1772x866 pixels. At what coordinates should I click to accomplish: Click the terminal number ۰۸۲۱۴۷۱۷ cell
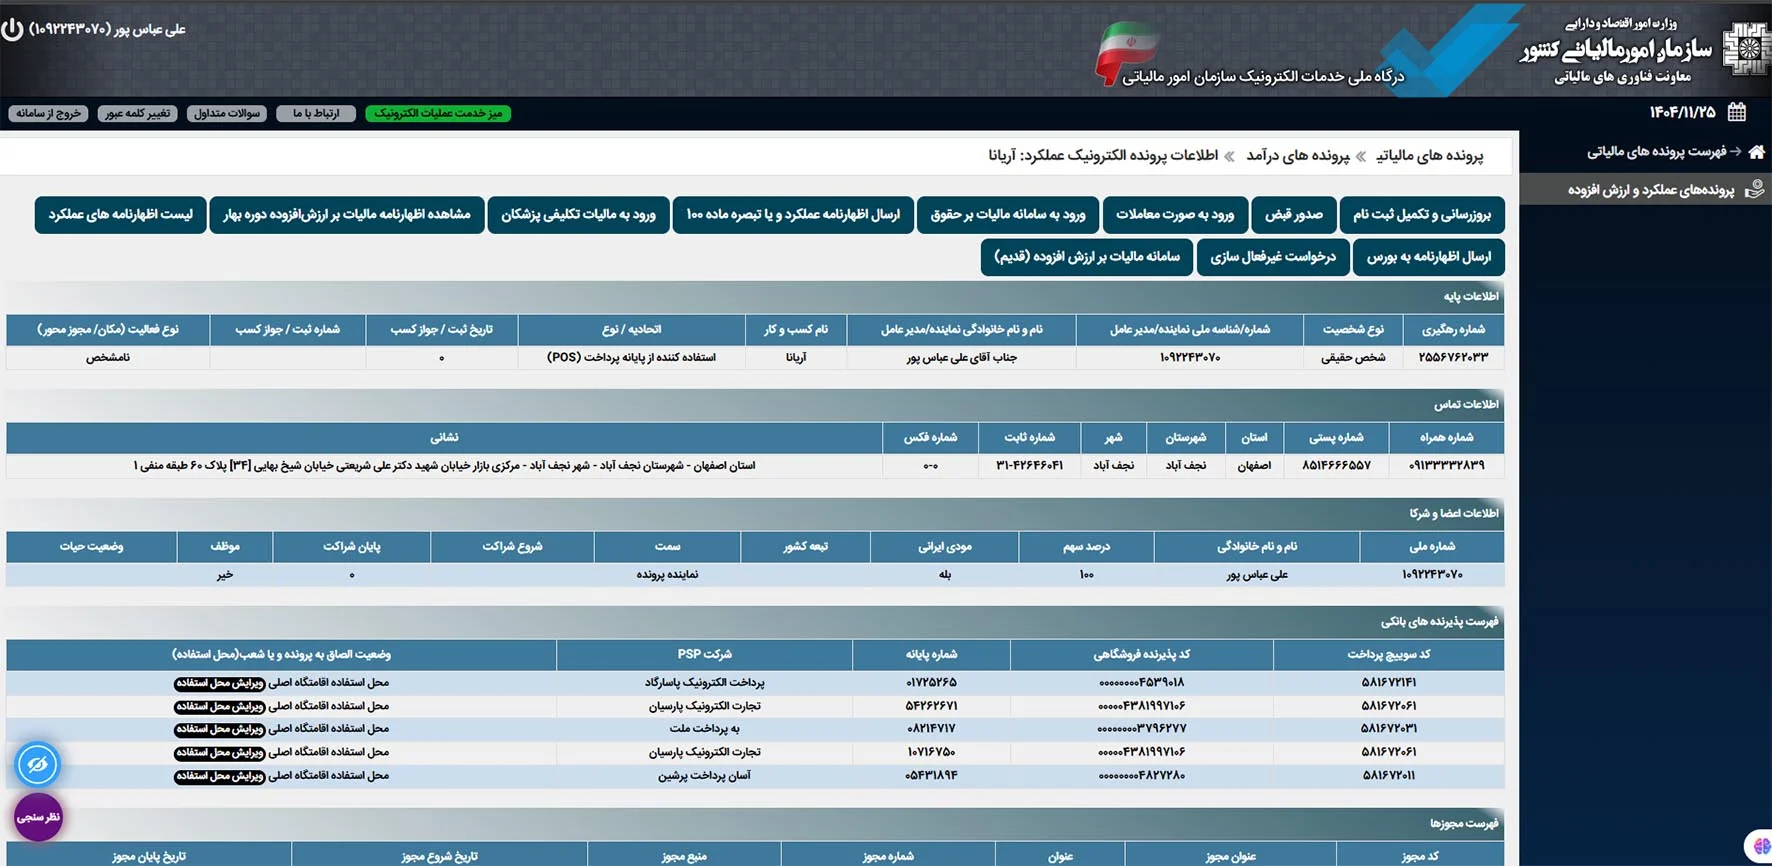(x=931, y=729)
